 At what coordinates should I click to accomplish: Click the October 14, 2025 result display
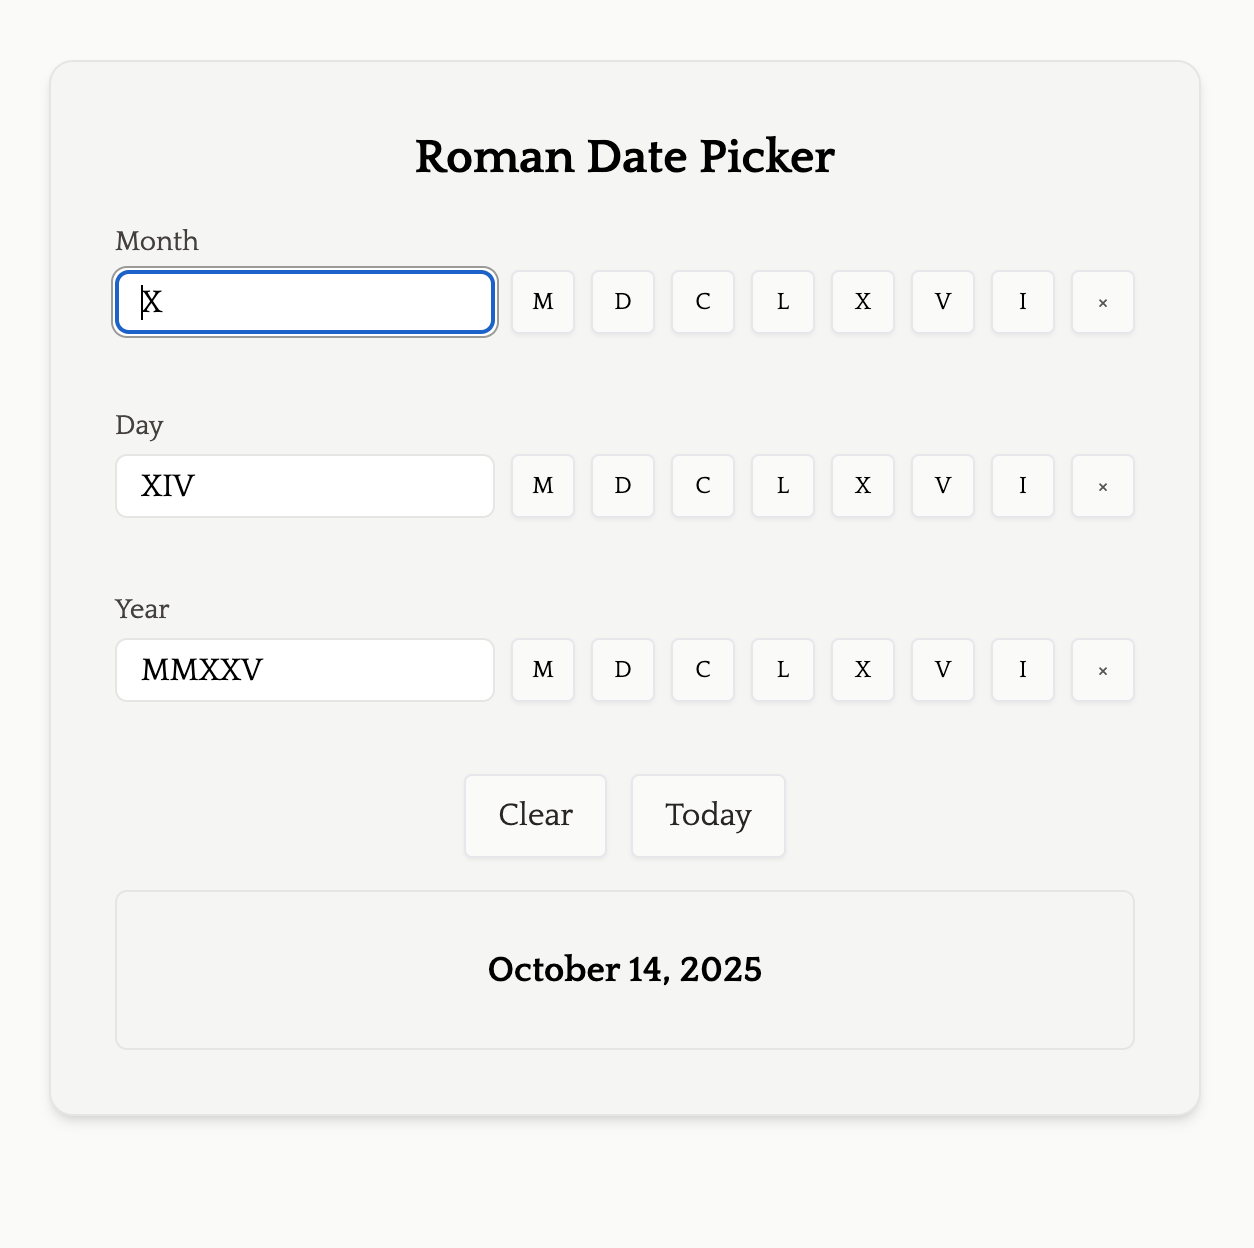coord(625,969)
